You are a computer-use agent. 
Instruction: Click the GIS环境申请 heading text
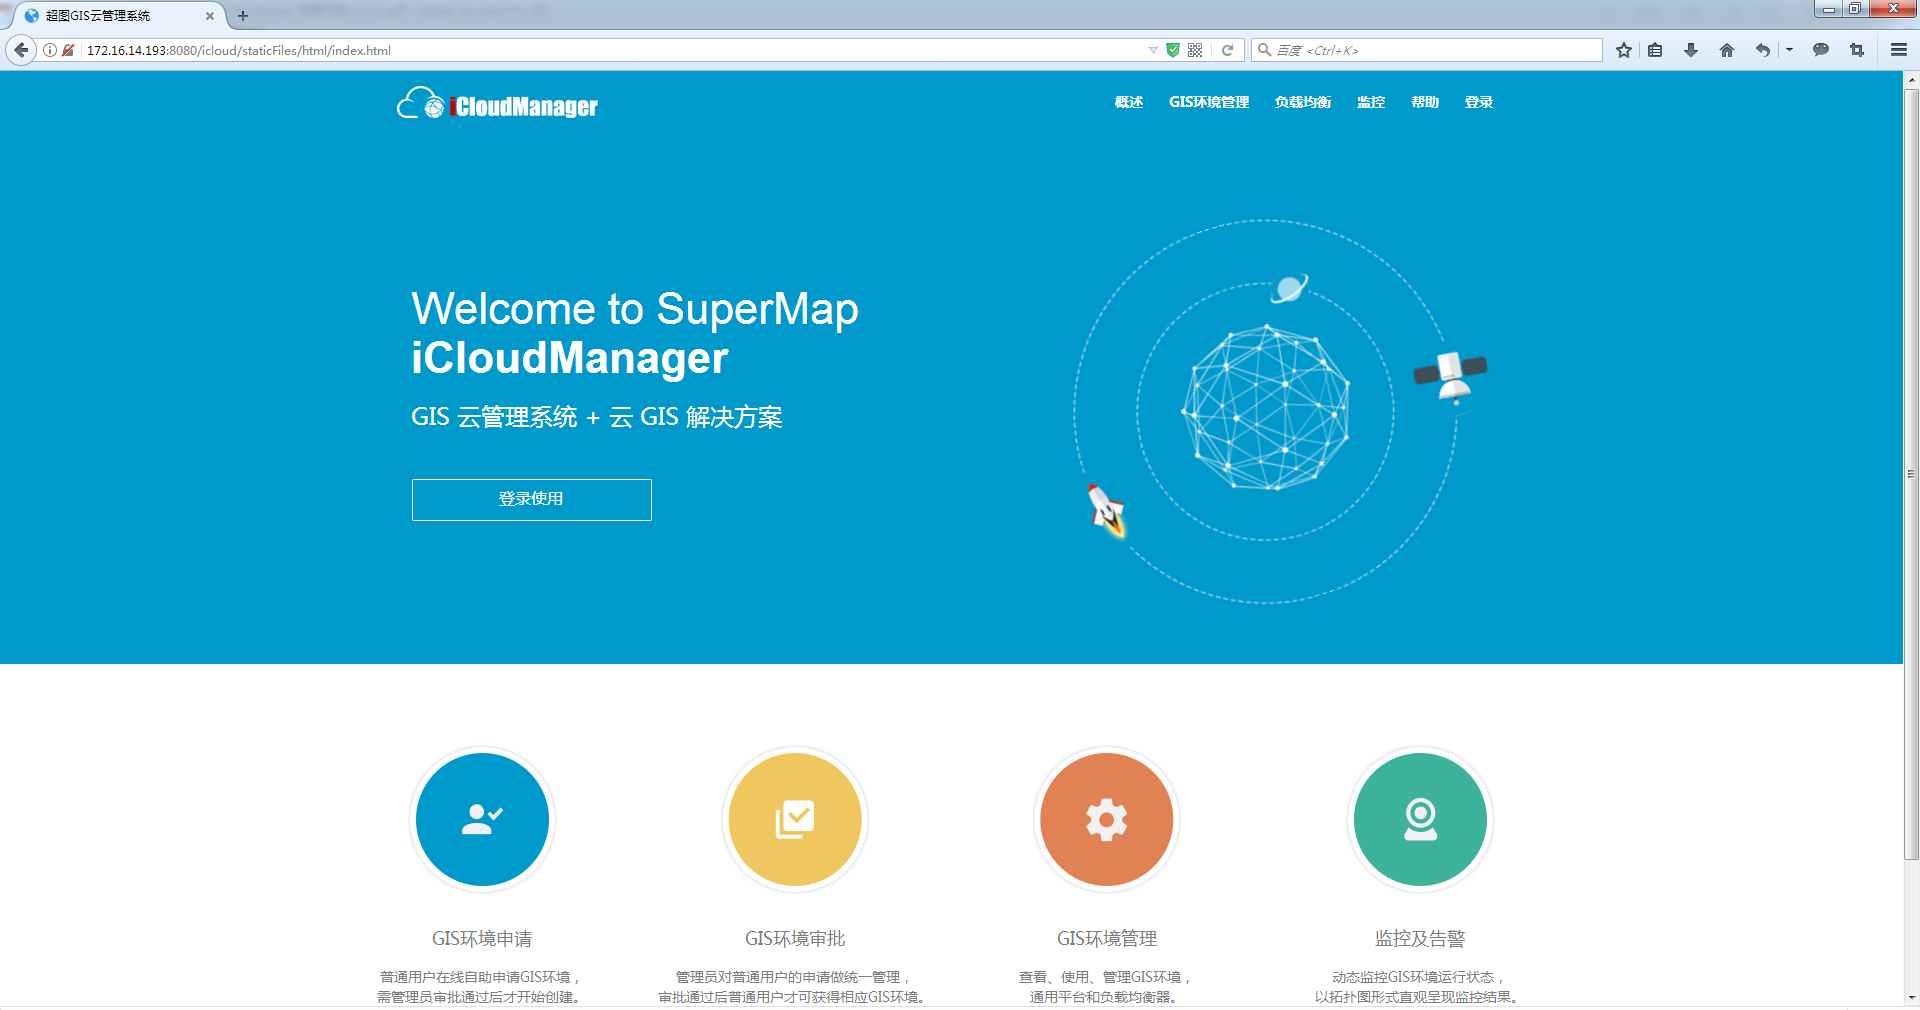(482, 939)
